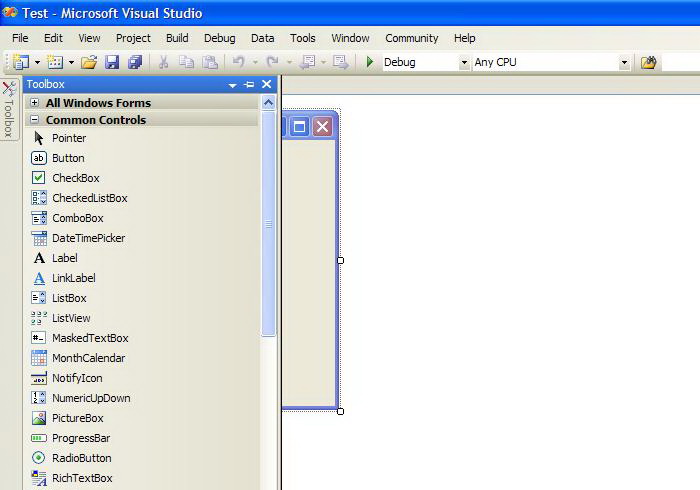Click the Paste clipboard icon
Viewport: 700px width, 490px height.
(210, 62)
